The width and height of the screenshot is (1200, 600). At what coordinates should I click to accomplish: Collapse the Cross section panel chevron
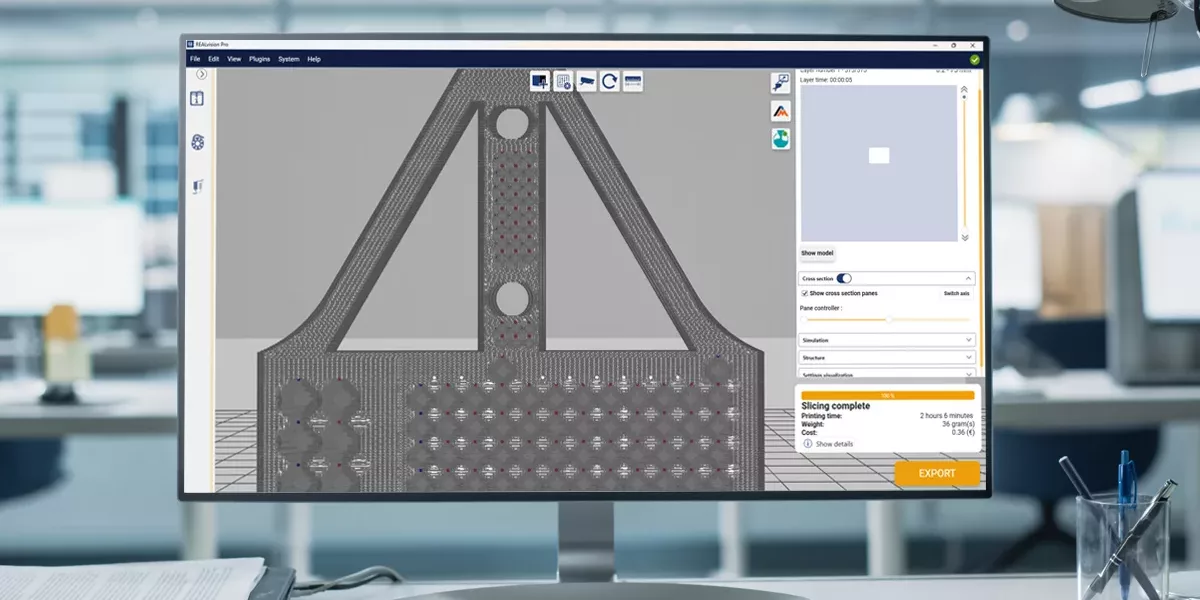[967, 279]
